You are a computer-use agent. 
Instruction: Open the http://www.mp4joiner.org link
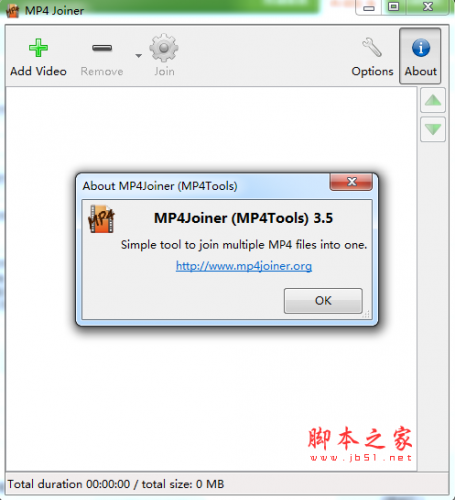pyautogui.click(x=244, y=266)
